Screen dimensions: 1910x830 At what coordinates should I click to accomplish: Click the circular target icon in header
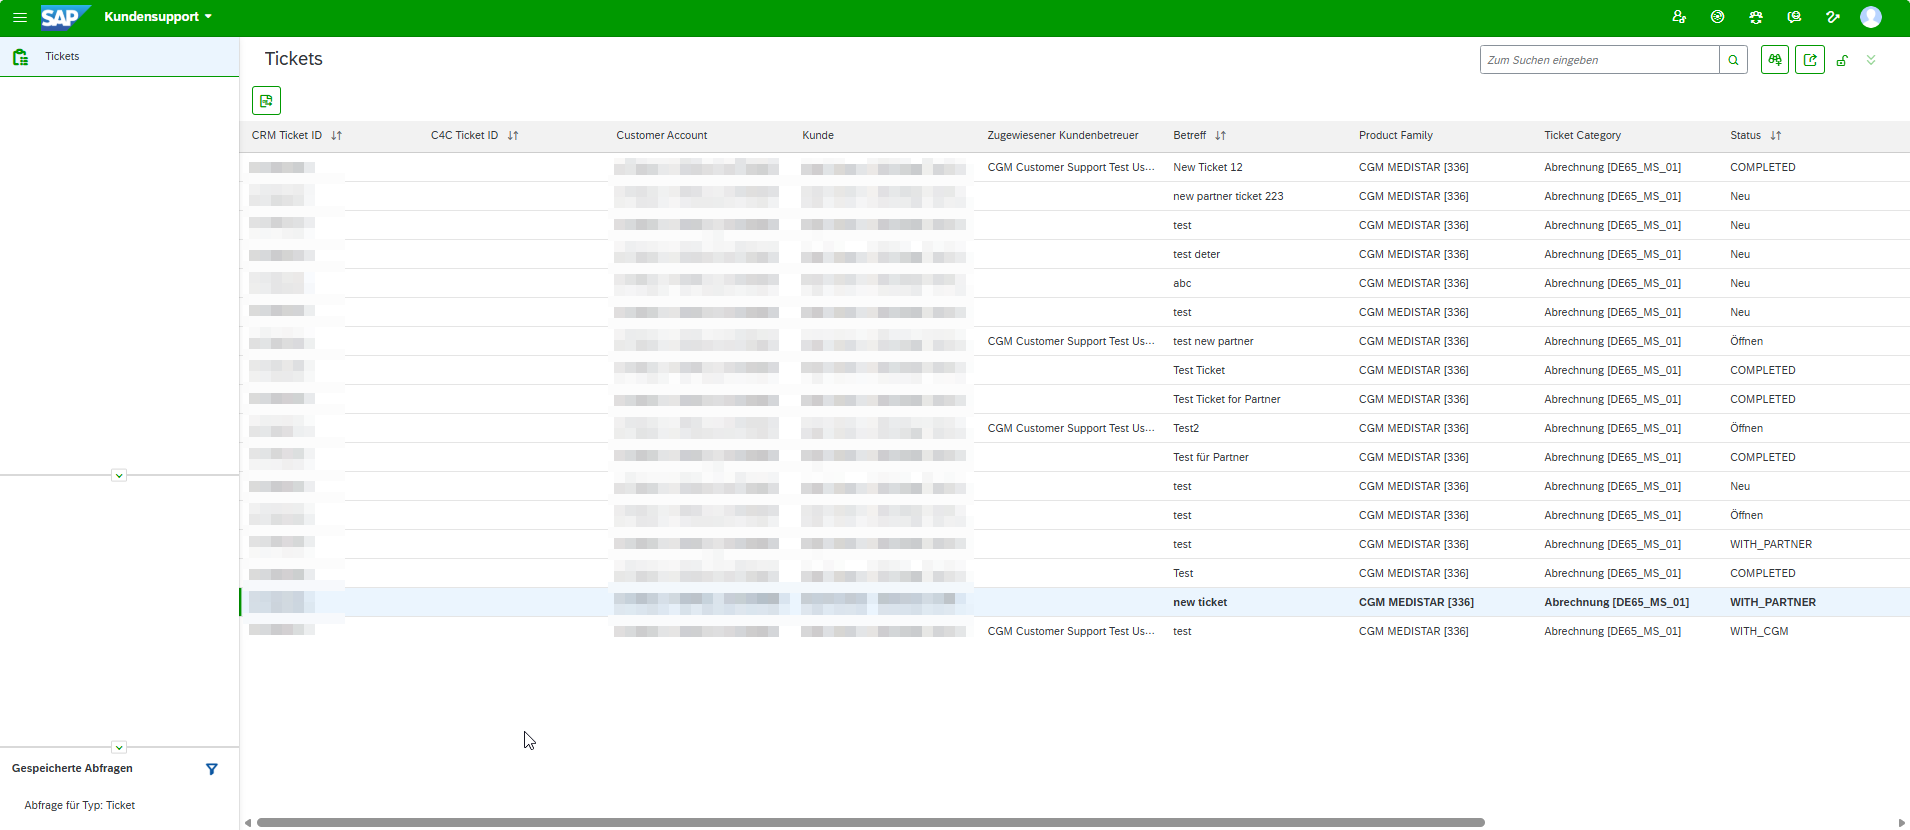click(x=1717, y=17)
